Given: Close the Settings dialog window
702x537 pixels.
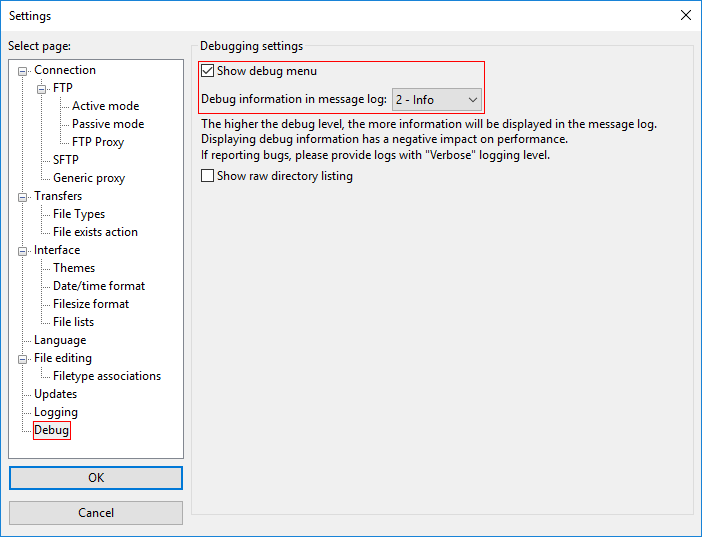Looking at the screenshot, I should coord(685,15).
